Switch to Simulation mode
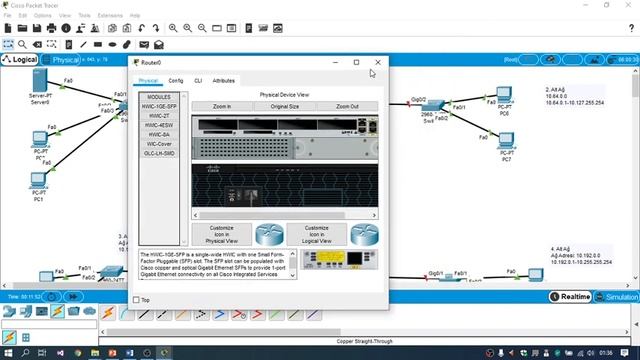 point(616,297)
